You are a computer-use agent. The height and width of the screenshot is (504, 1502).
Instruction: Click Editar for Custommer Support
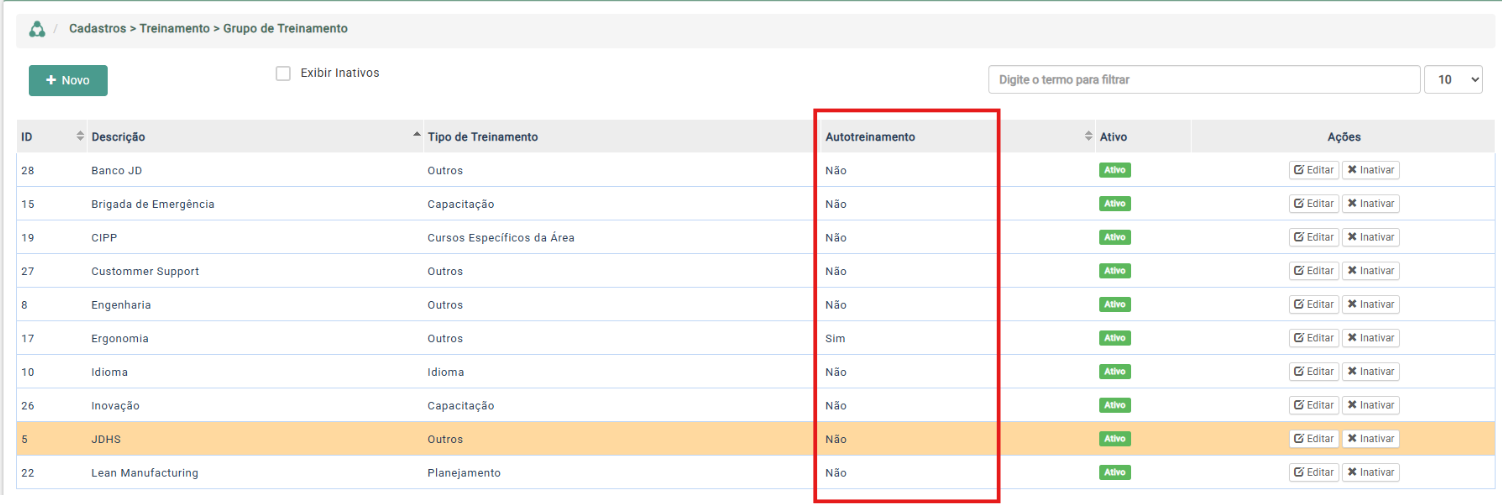(x=1314, y=271)
